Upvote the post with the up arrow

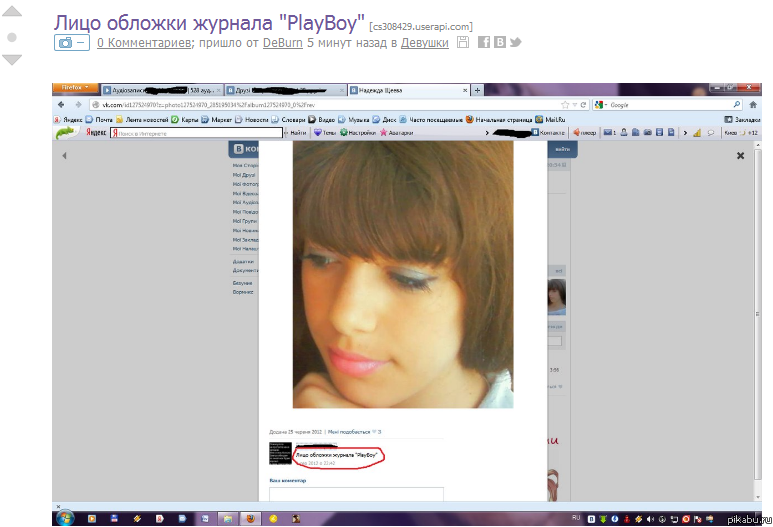[x=11, y=14]
